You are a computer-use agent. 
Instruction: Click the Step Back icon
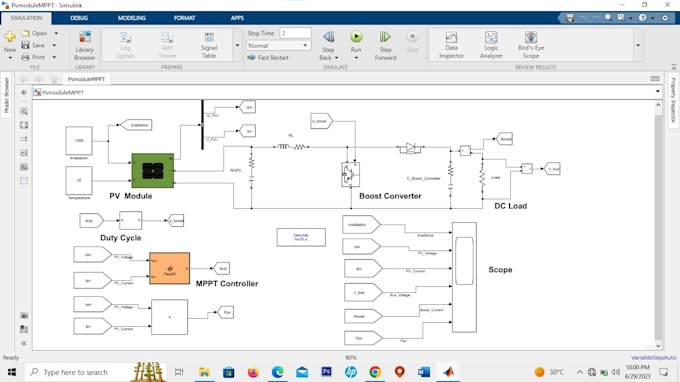(328, 37)
